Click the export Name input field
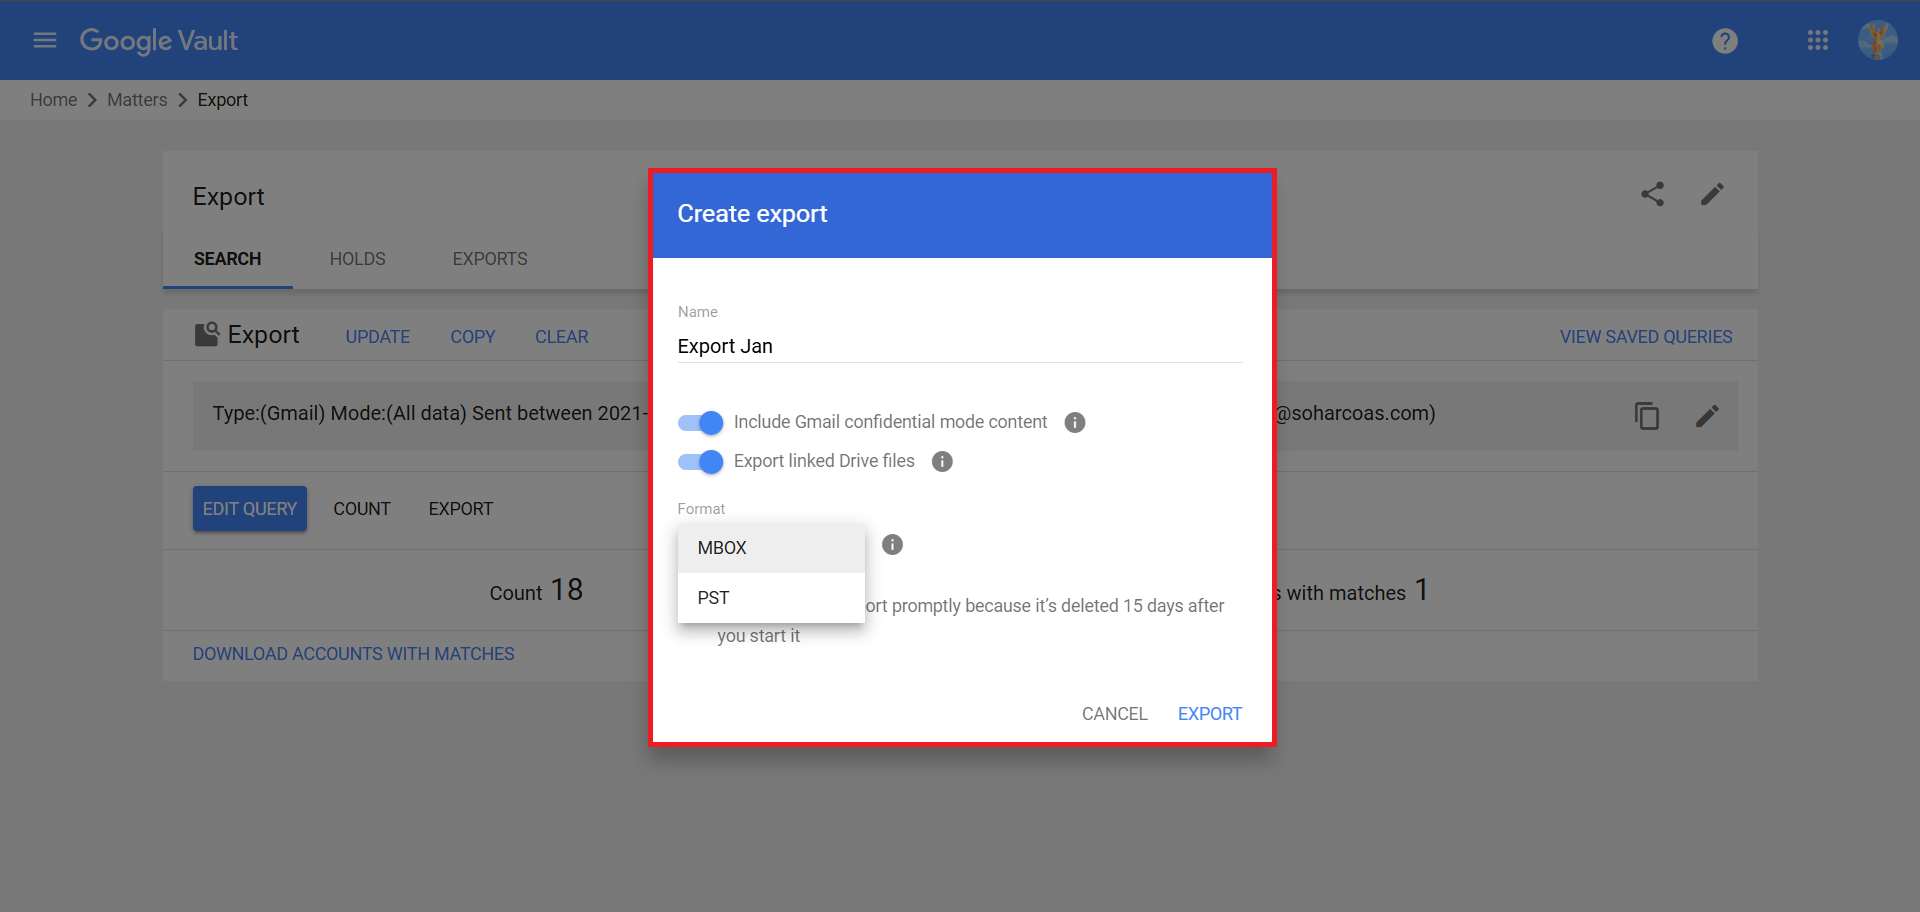This screenshot has height=912, width=1920. (x=960, y=346)
